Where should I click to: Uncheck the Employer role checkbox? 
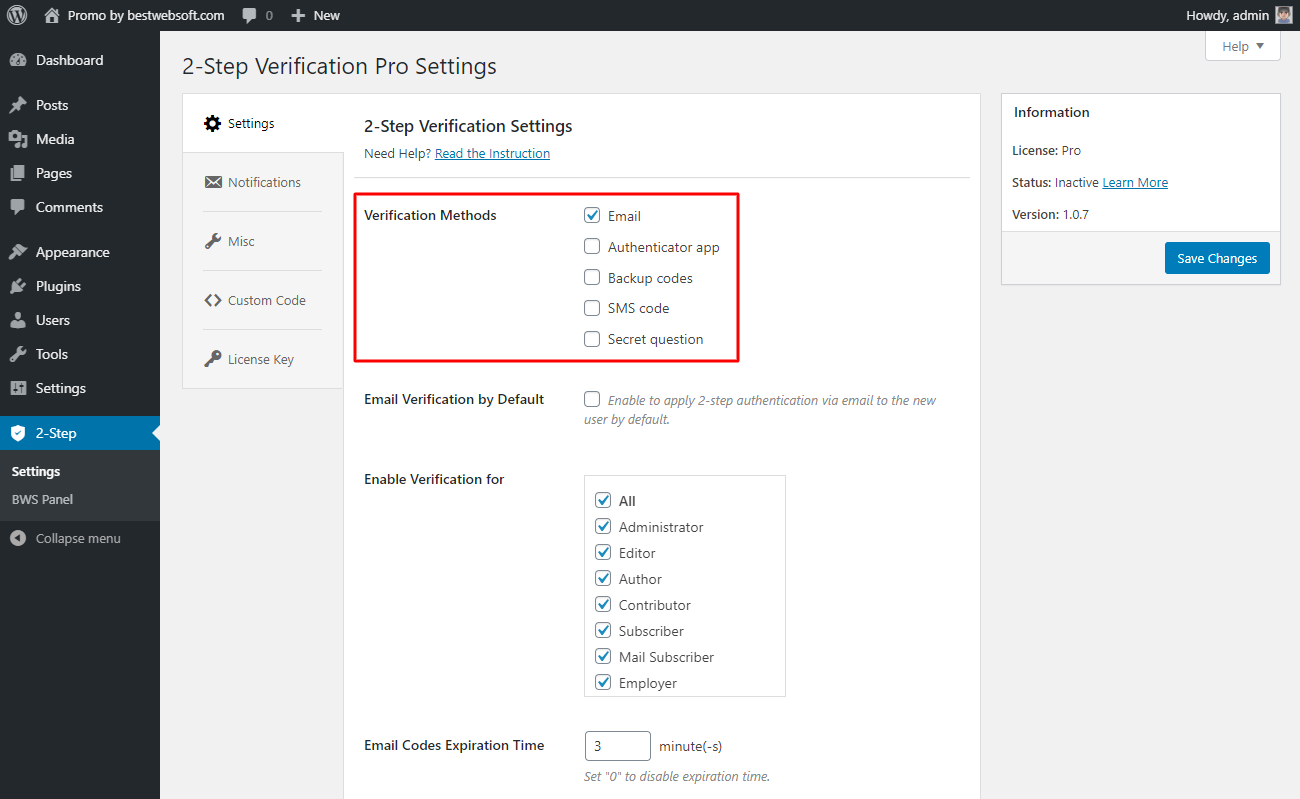point(603,682)
